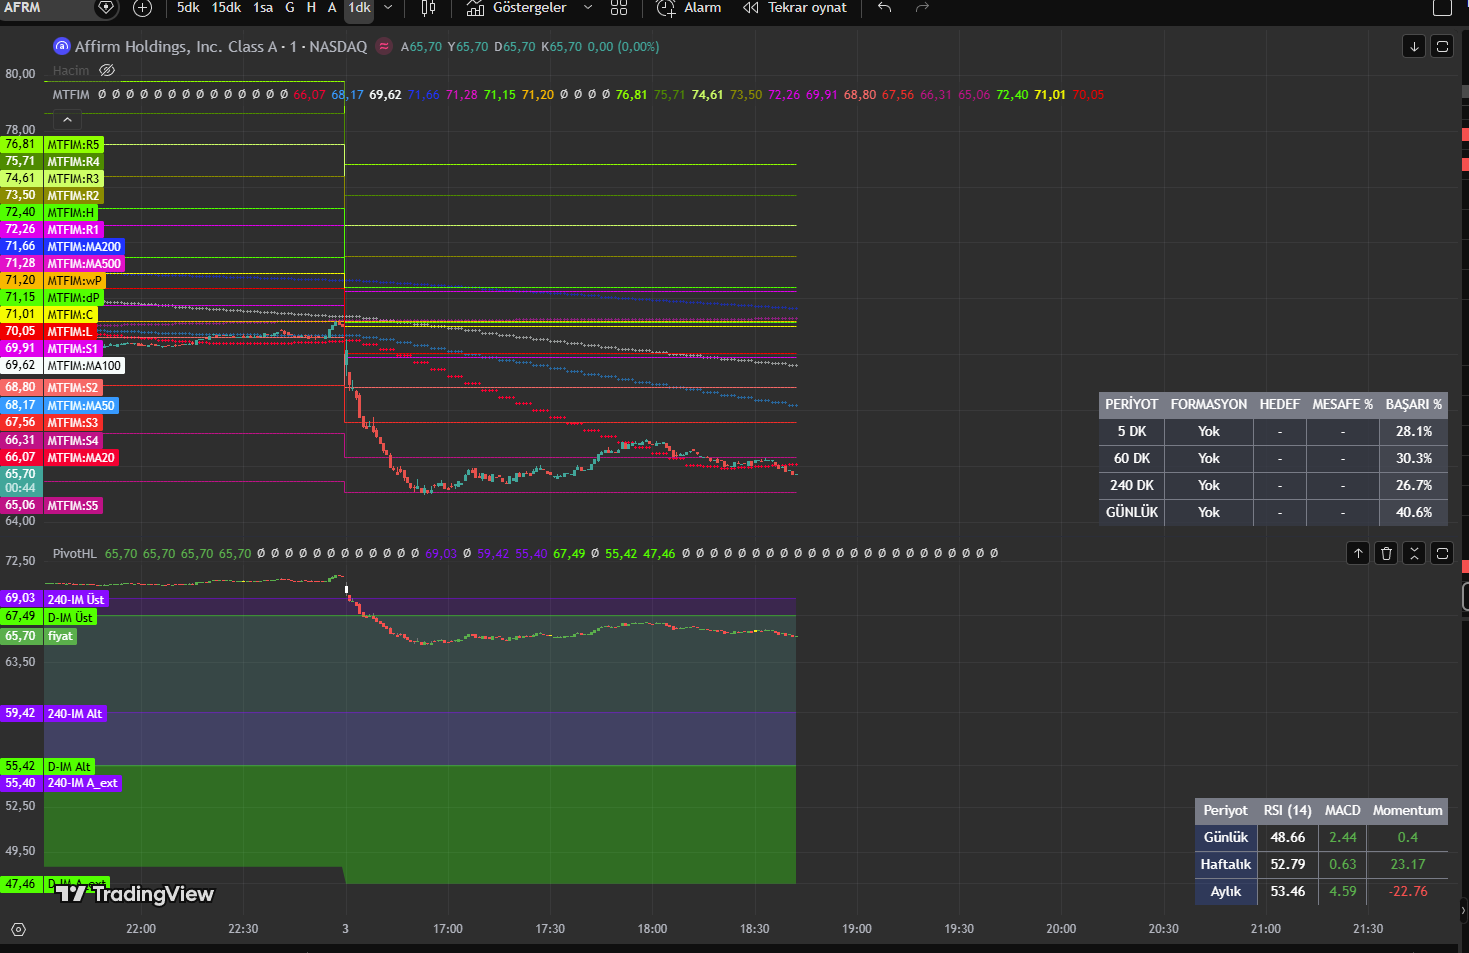Switch to the 1sa timeframe
Viewport: 1469px width, 953px height.
pyautogui.click(x=263, y=8)
